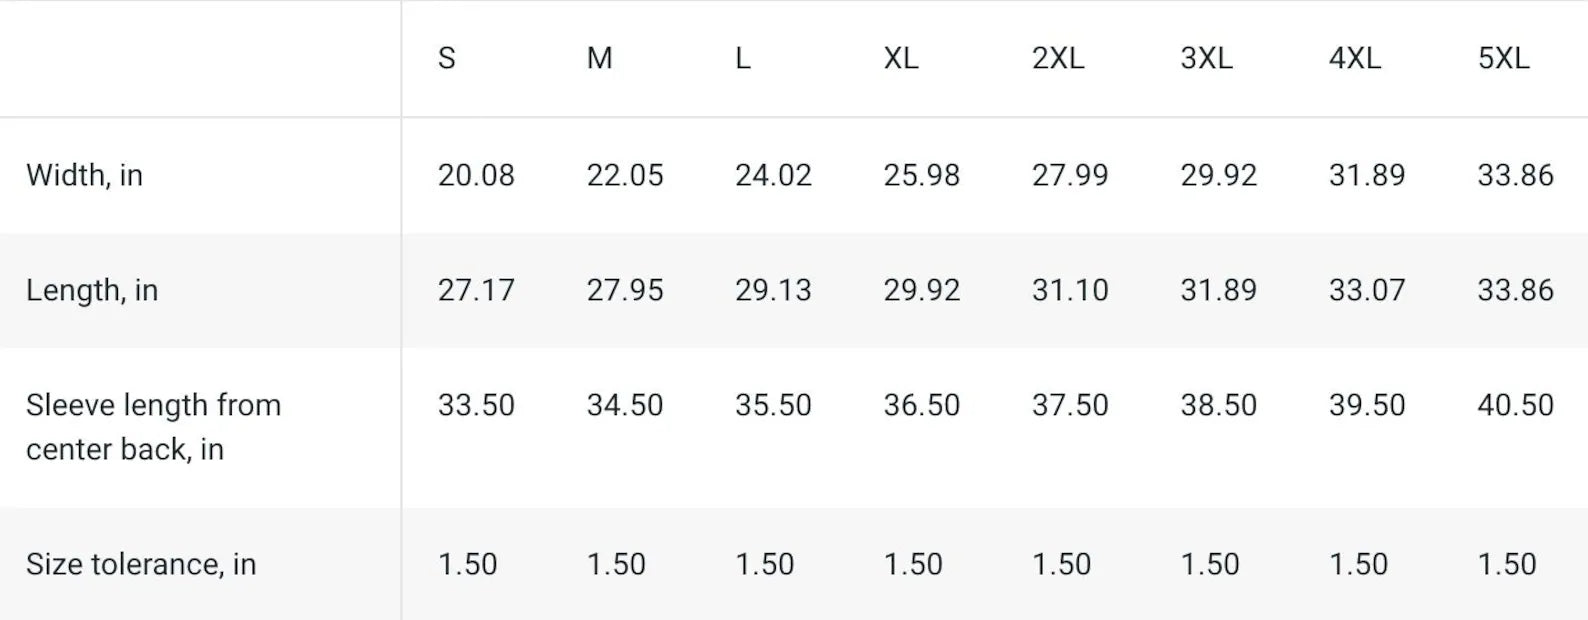Click the 3XL size column header
This screenshot has width=1588, height=620.
pos(1206,58)
